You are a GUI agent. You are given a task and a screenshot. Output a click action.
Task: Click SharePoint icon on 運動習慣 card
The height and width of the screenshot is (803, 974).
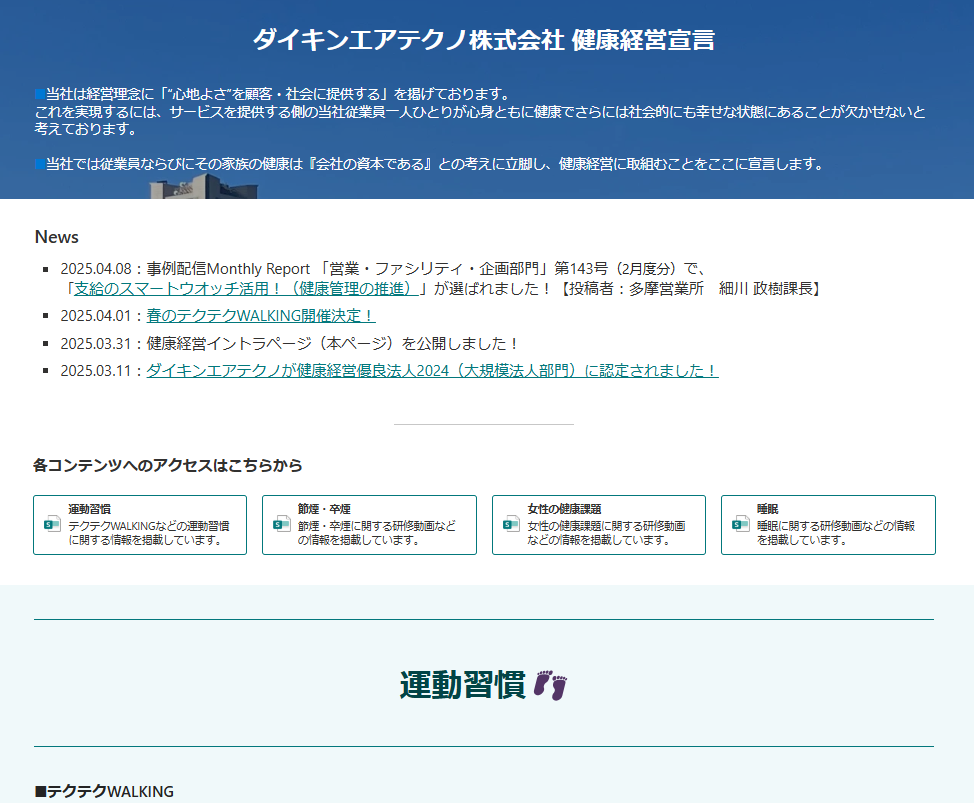coord(52,525)
